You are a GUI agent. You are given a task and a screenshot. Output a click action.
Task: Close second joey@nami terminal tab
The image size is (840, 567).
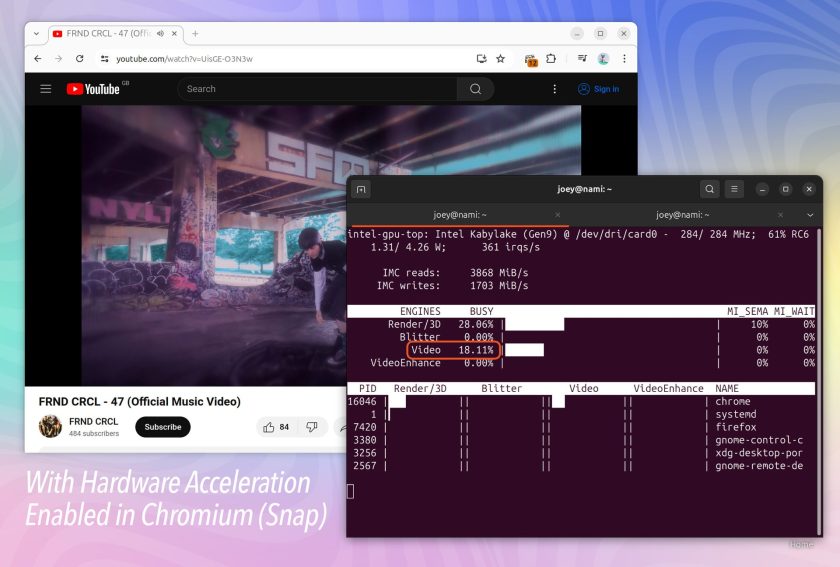(x=780, y=215)
